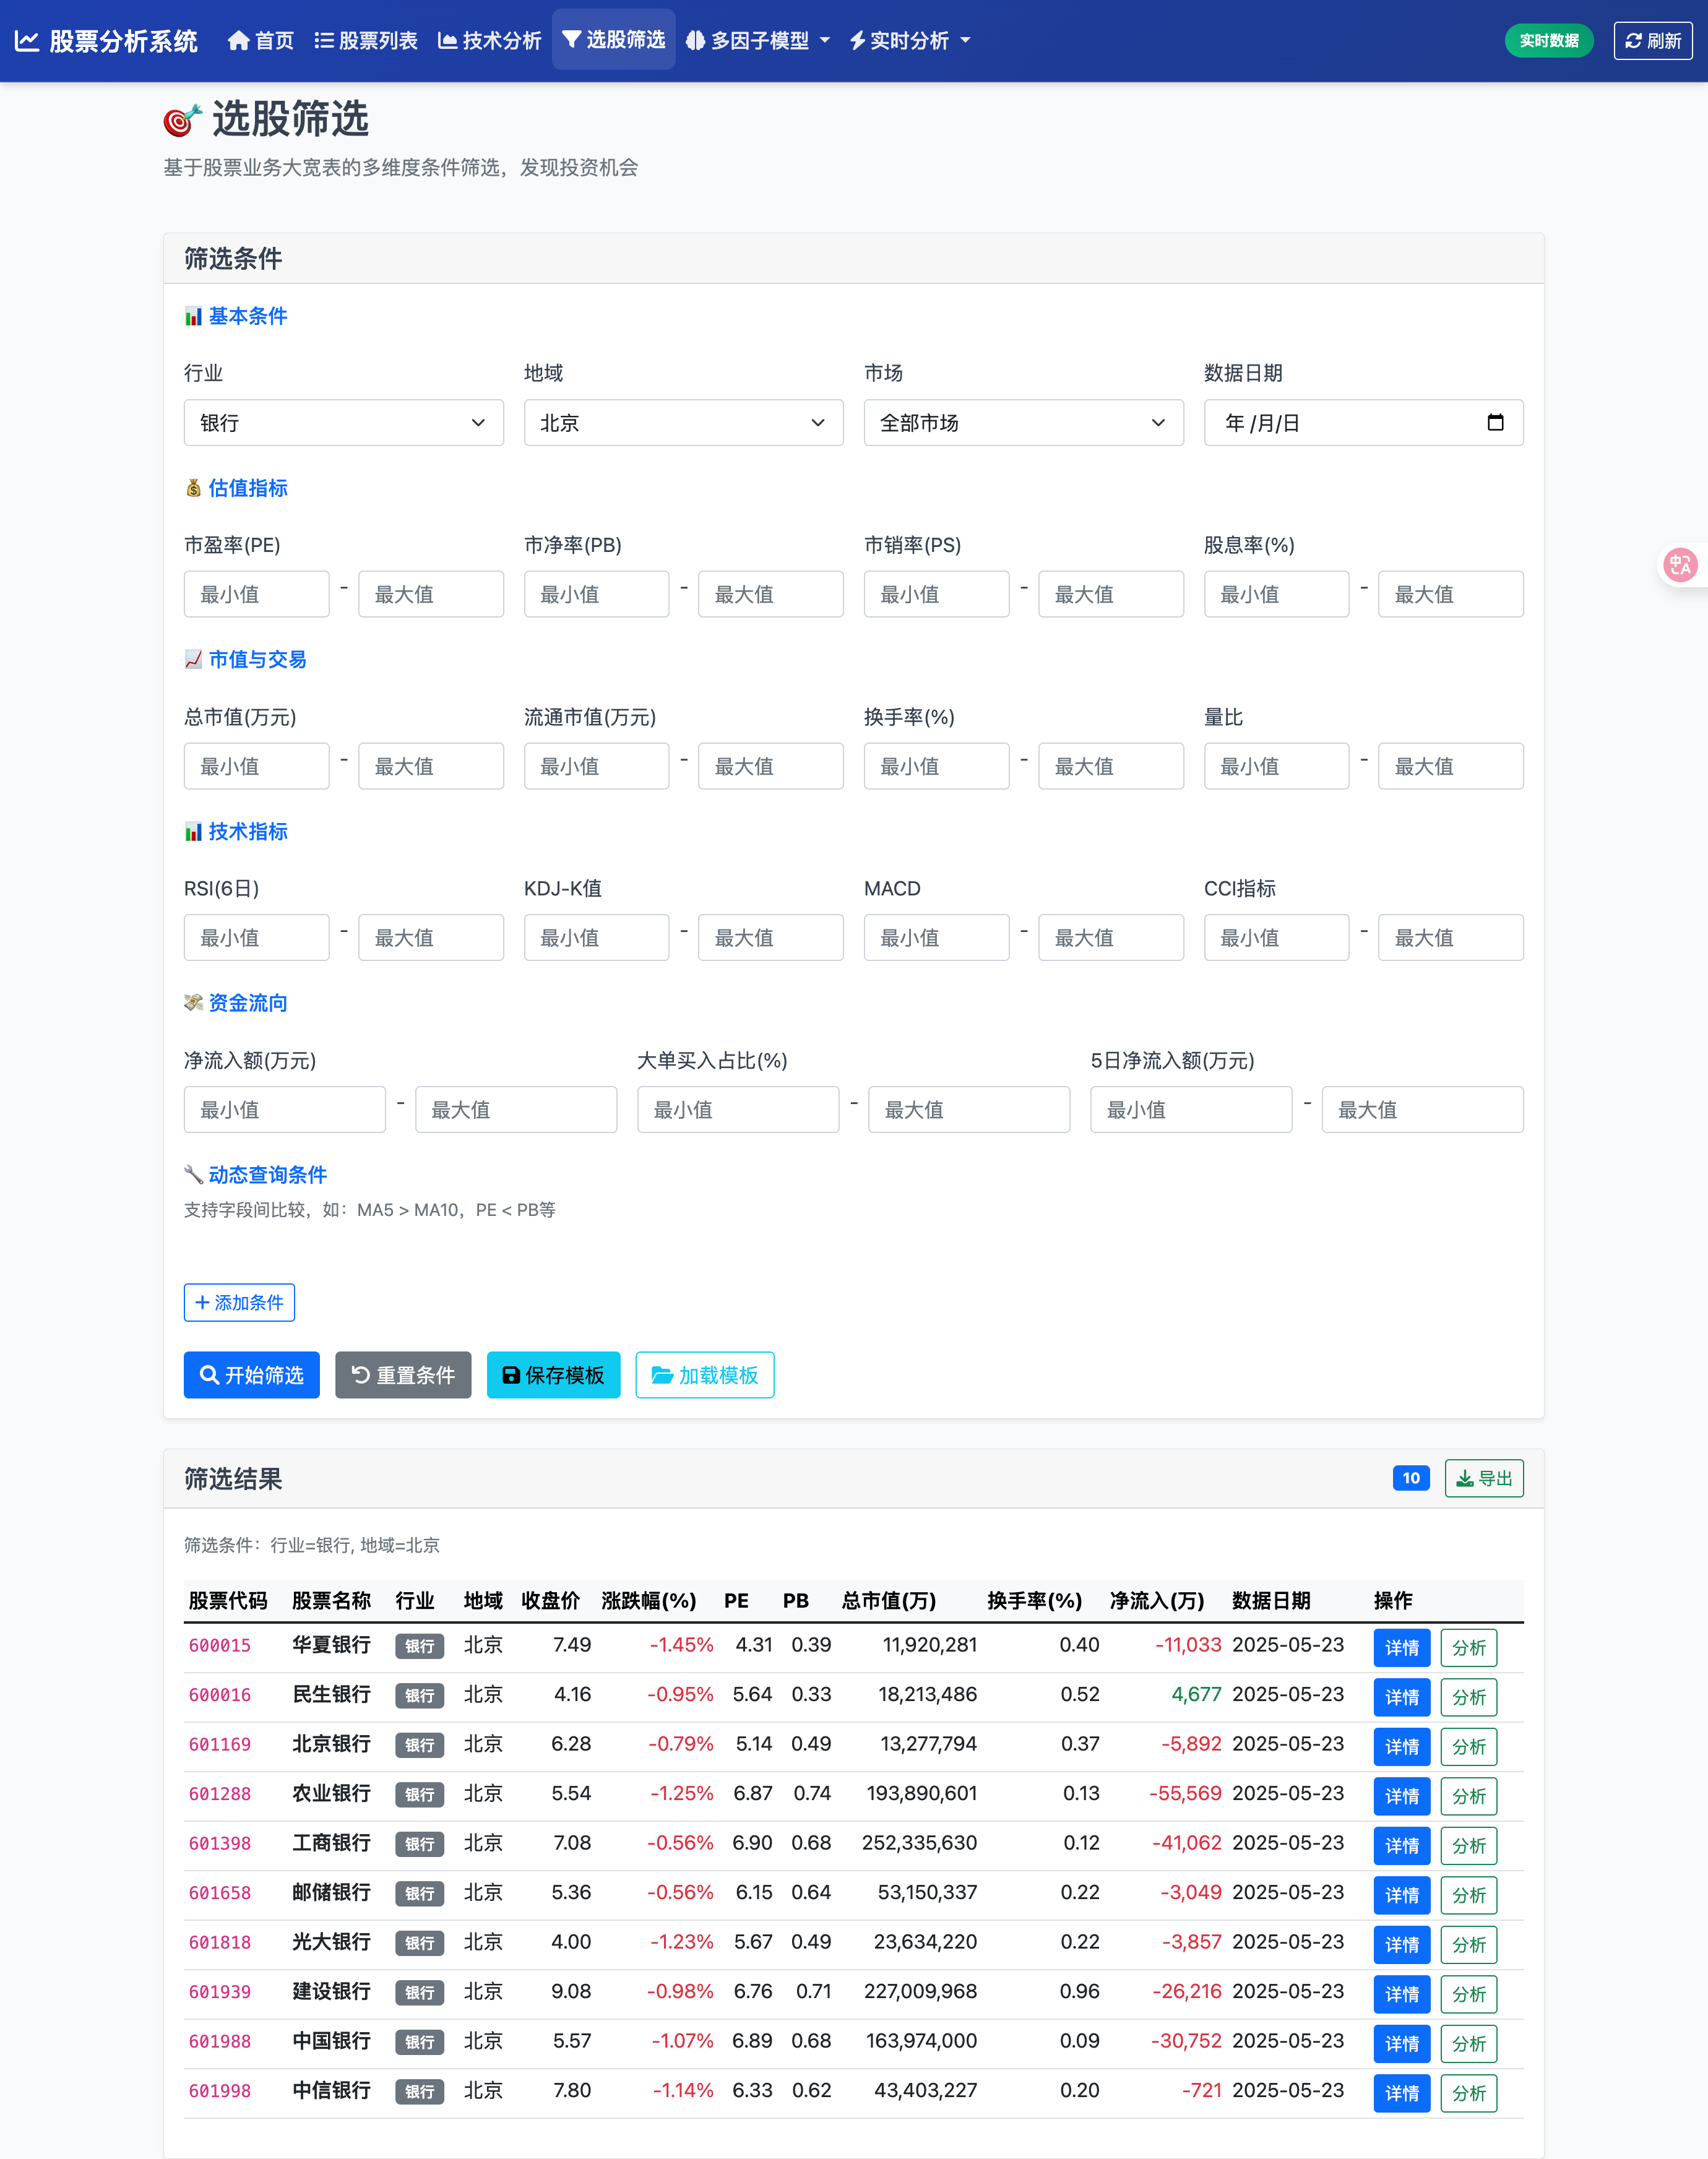Image resolution: width=1708 pixels, height=2159 pixels.
Task: Open the 市场 dropdown showing 全部市场
Action: pyautogui.click(x=1023, y=423)
